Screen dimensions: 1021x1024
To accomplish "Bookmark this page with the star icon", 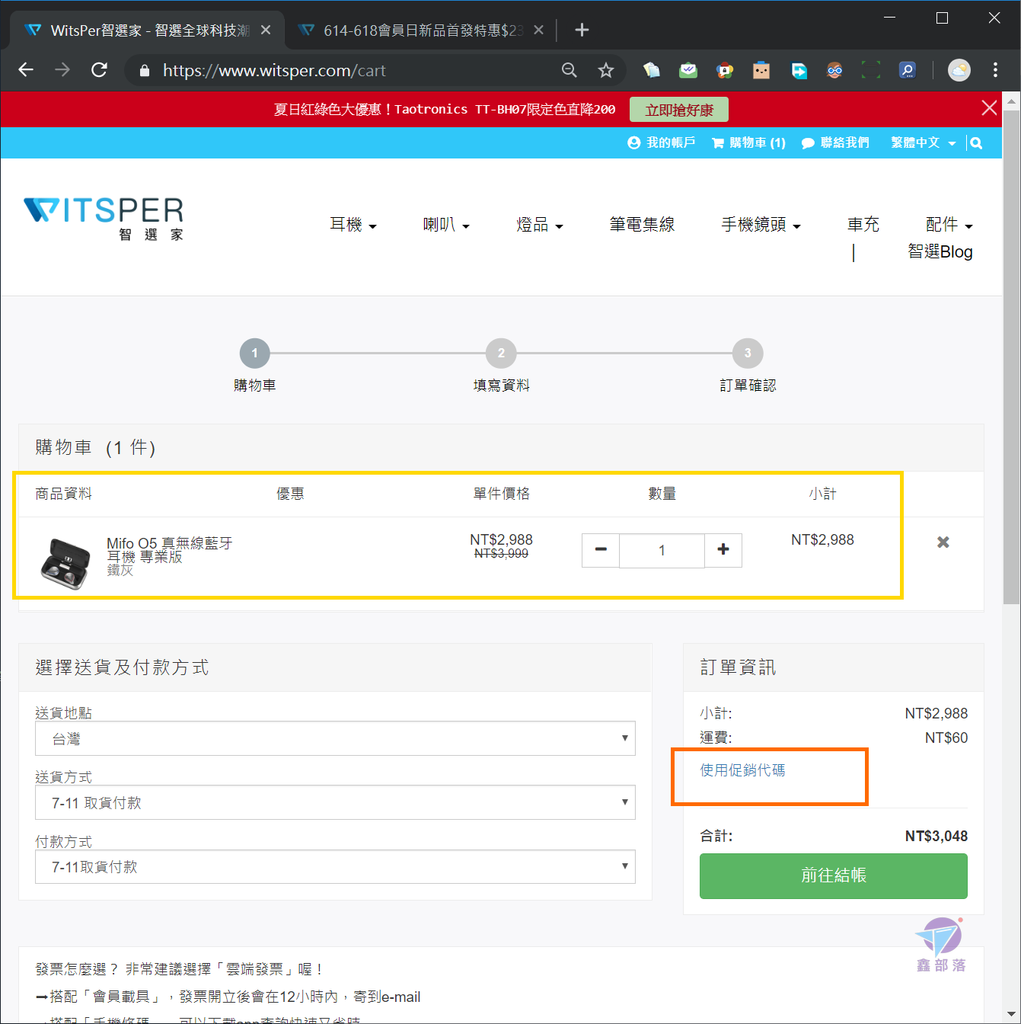I will [x=606, y=70].
